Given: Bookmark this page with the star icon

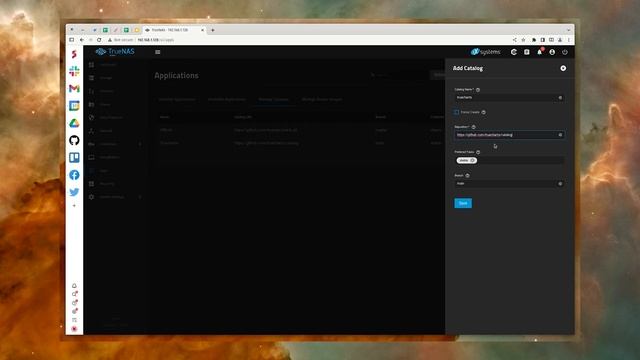Looking at the screenshot, I should (523, 40).
